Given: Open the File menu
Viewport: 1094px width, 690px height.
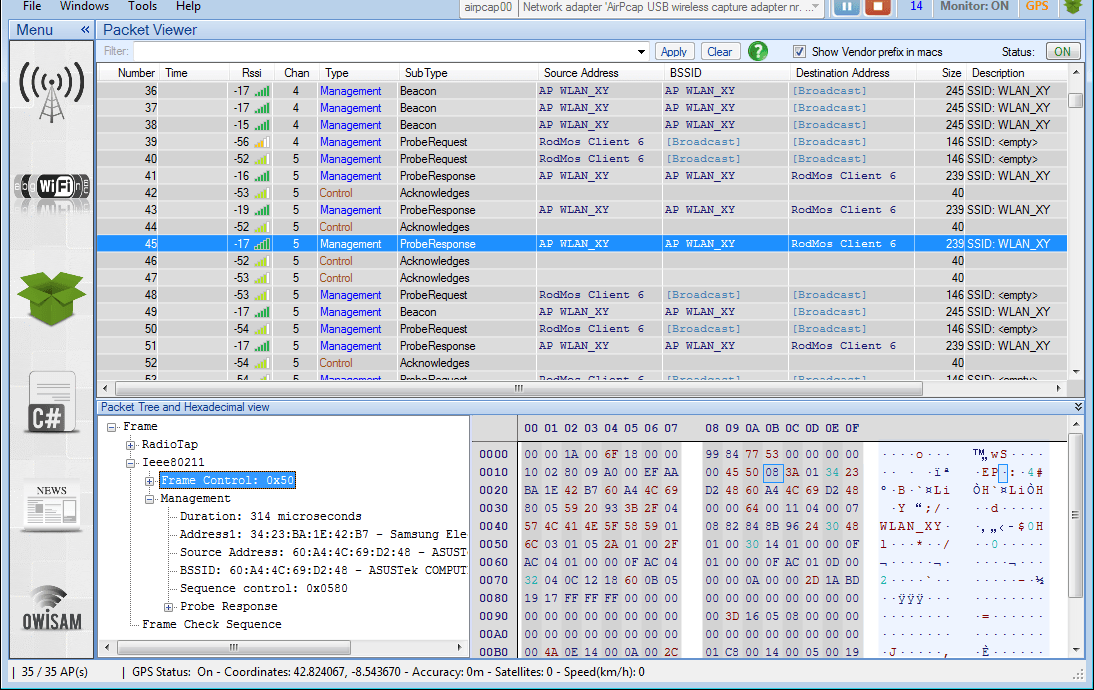Looking at the screenshot, I should [32, 6].
